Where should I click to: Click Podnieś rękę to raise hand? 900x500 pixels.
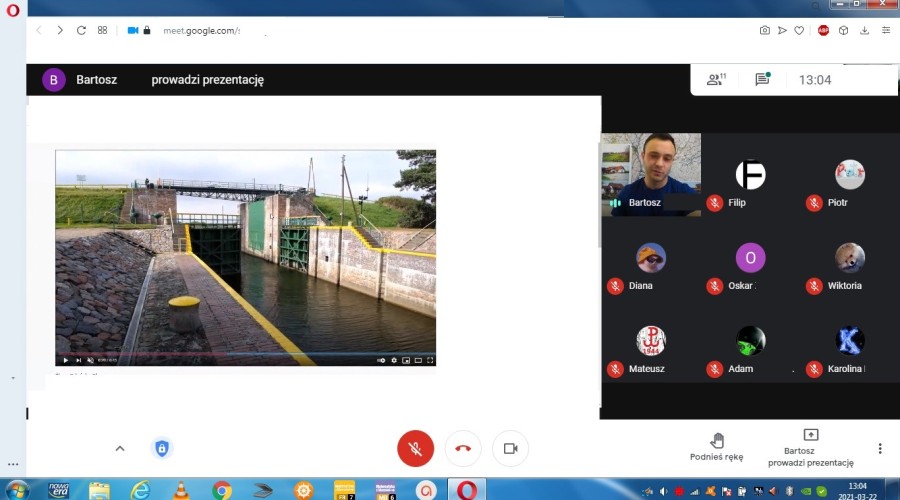pos(716,446)
